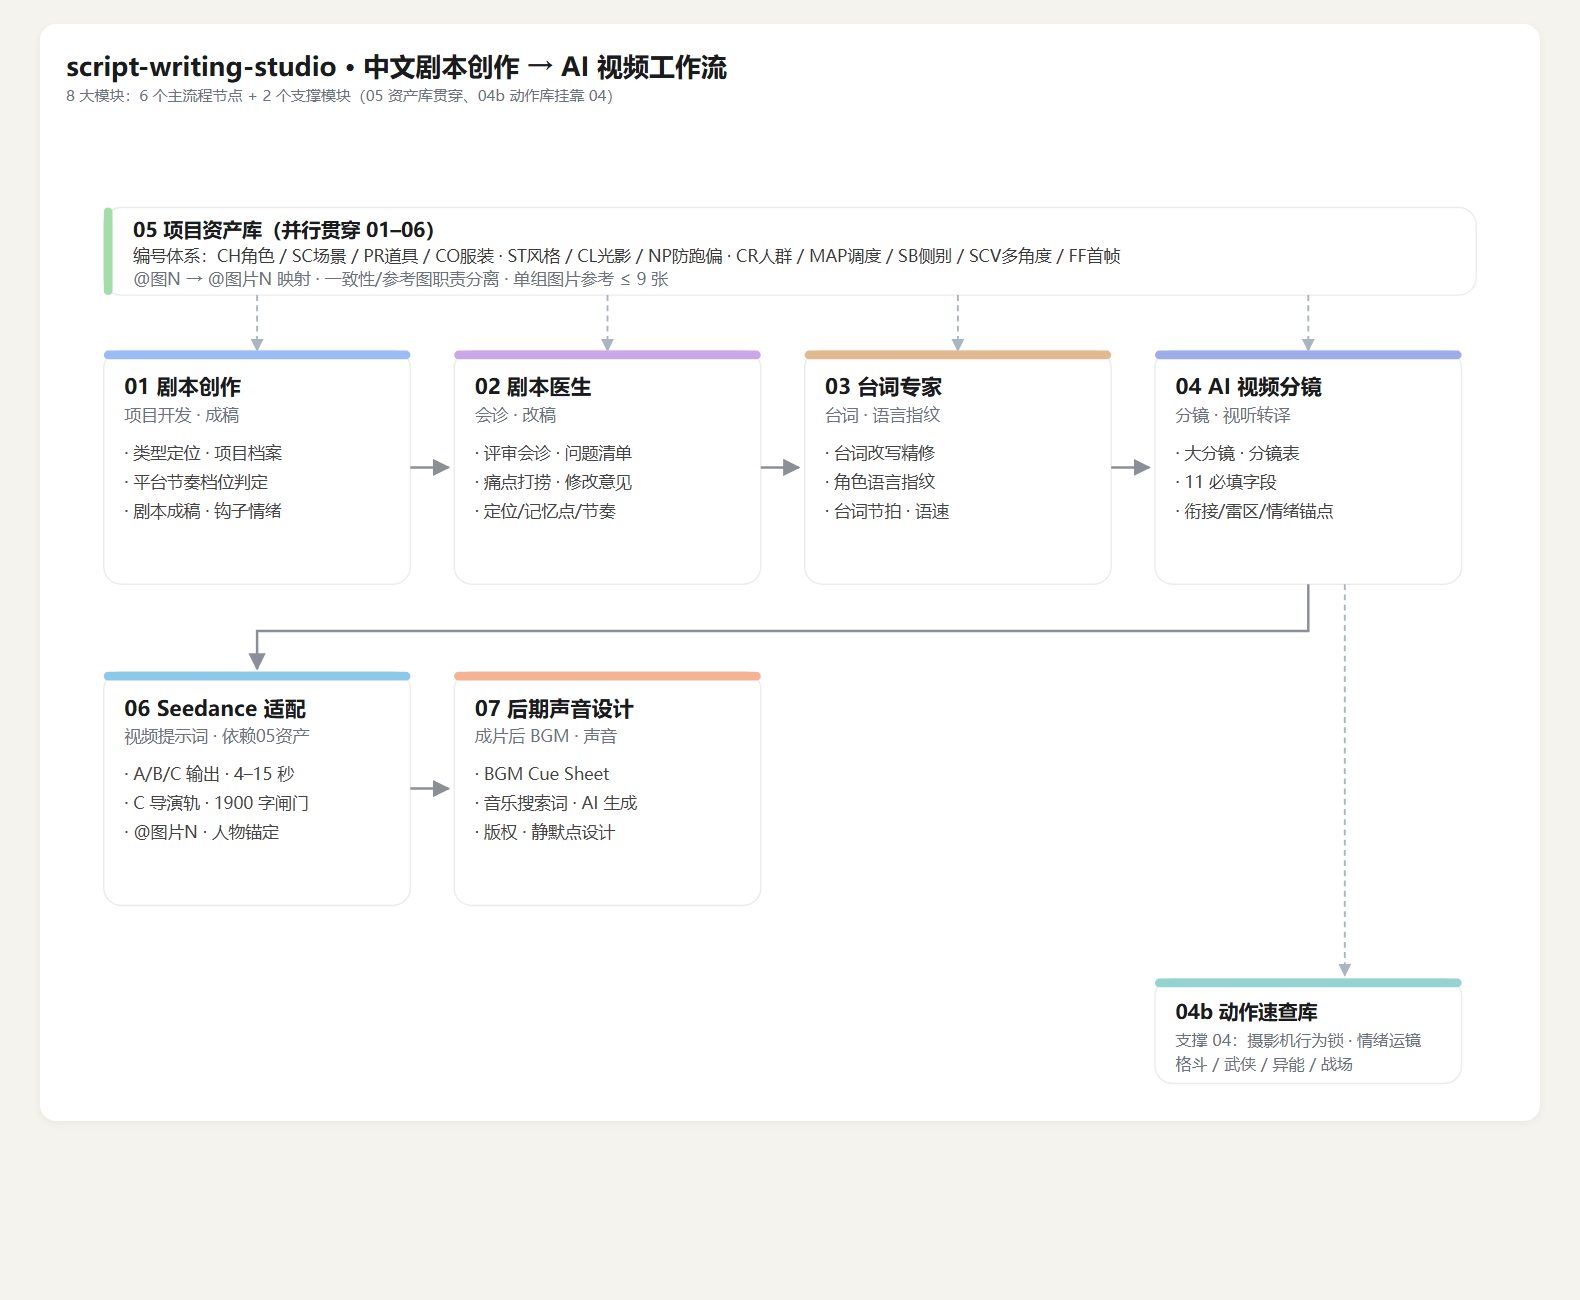
Task: Click the bullet "@图片N · 人物锚定"
Action: click(202, 832)
